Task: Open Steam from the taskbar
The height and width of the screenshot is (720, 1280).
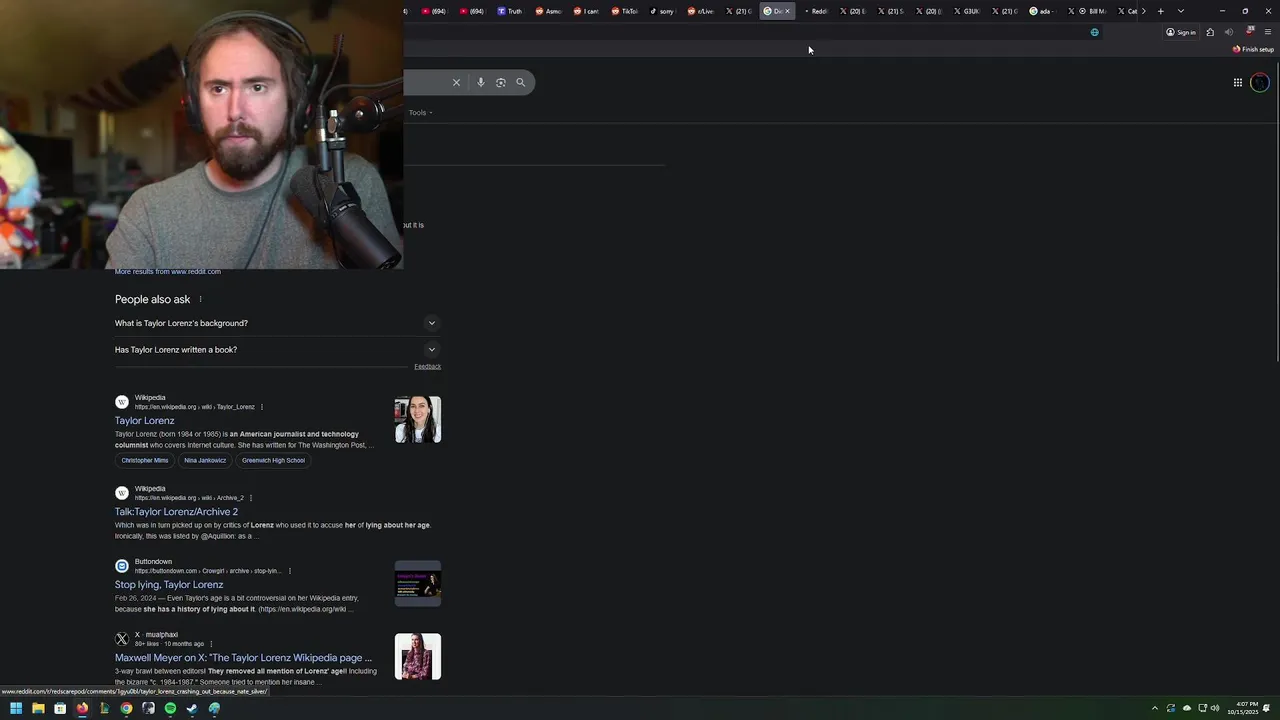Action: [192, 708]
